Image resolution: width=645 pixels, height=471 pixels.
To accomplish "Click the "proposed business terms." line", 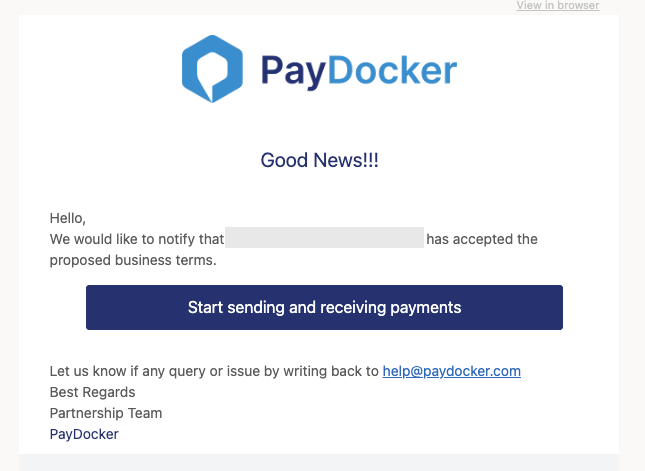I will click(133, 260).
